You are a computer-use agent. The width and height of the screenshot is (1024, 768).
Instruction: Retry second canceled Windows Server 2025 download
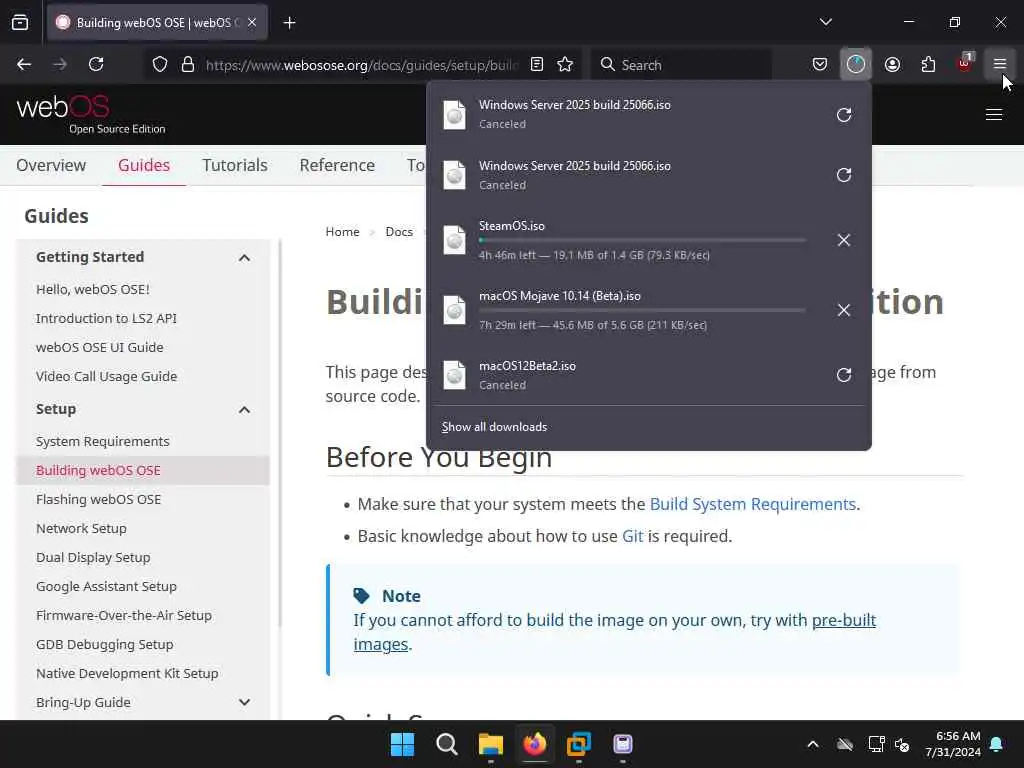tap(844, 175)
